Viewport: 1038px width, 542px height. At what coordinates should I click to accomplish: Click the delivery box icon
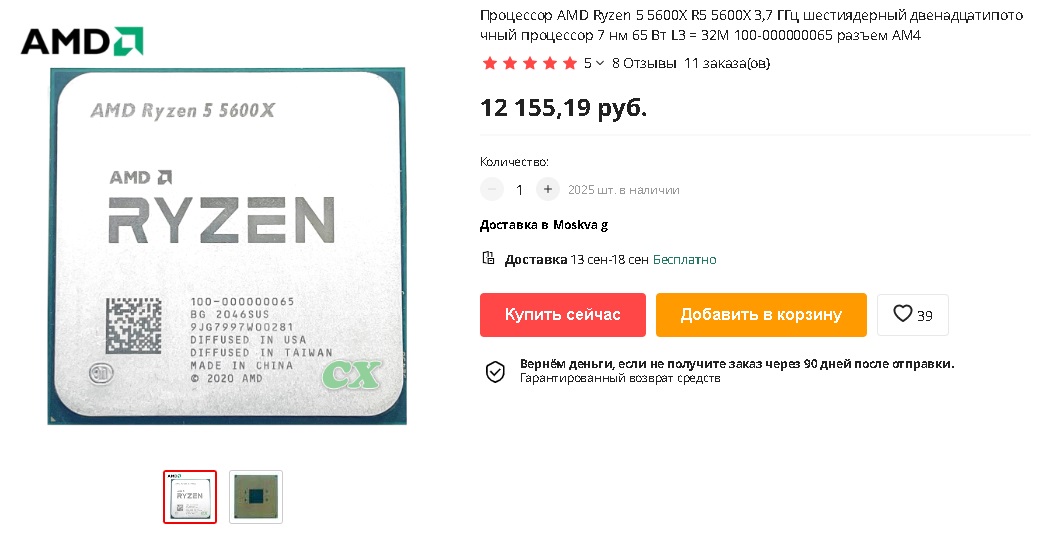[x=489, y=258]
